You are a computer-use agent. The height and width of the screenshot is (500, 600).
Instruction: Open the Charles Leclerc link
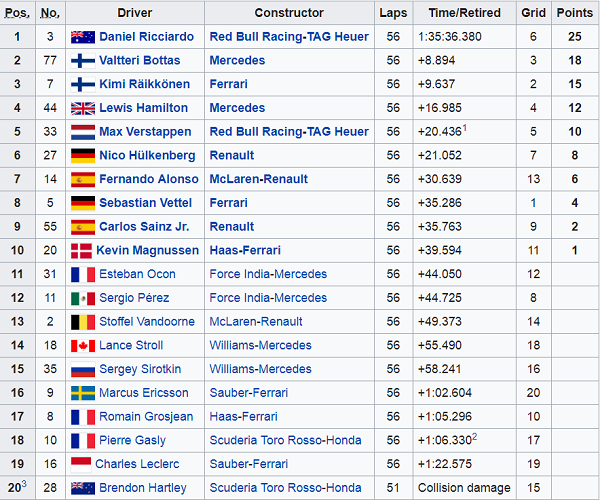(x=137, y=464)
